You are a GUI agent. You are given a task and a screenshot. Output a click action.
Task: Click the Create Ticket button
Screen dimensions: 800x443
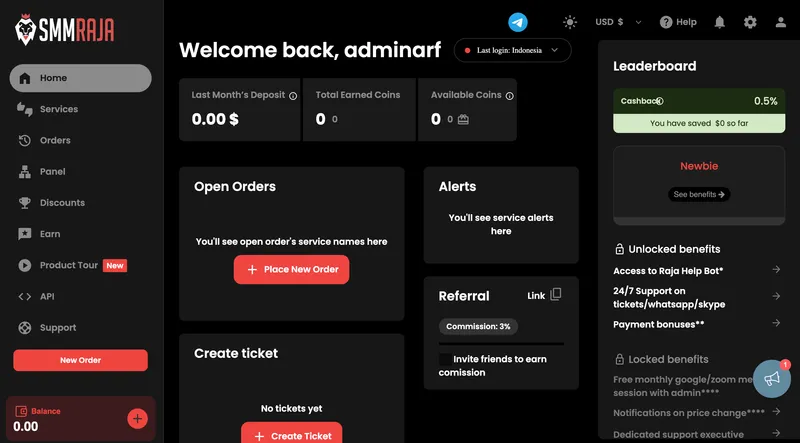point(291,434)
